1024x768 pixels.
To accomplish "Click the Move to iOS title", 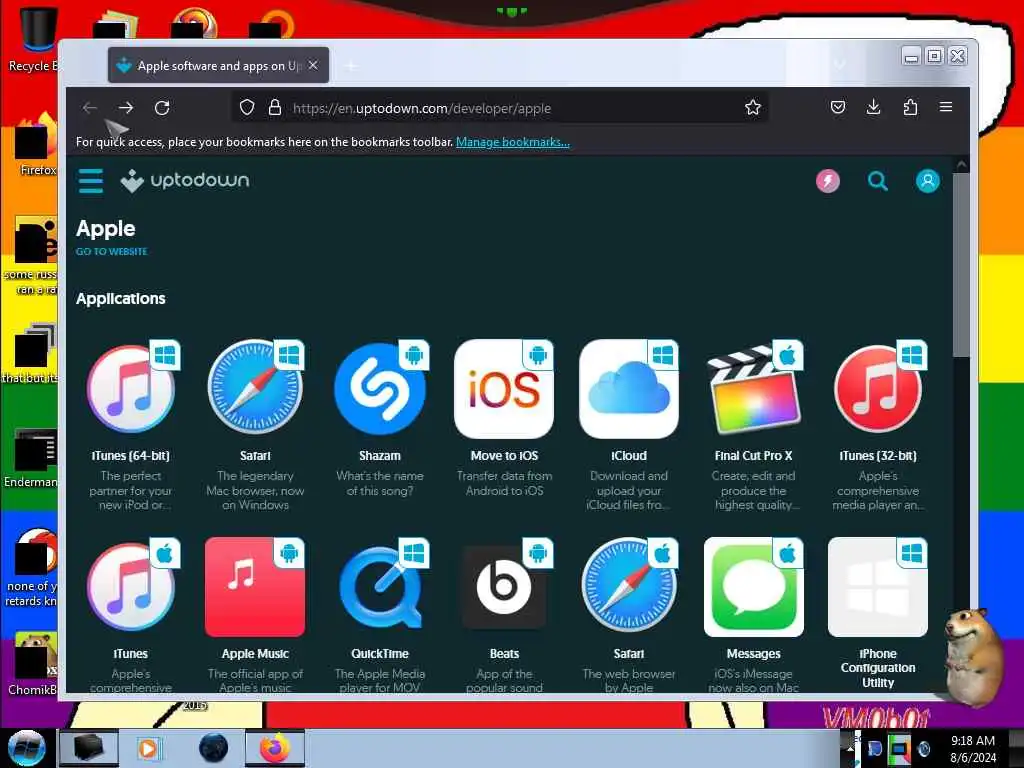I will 504,456.
